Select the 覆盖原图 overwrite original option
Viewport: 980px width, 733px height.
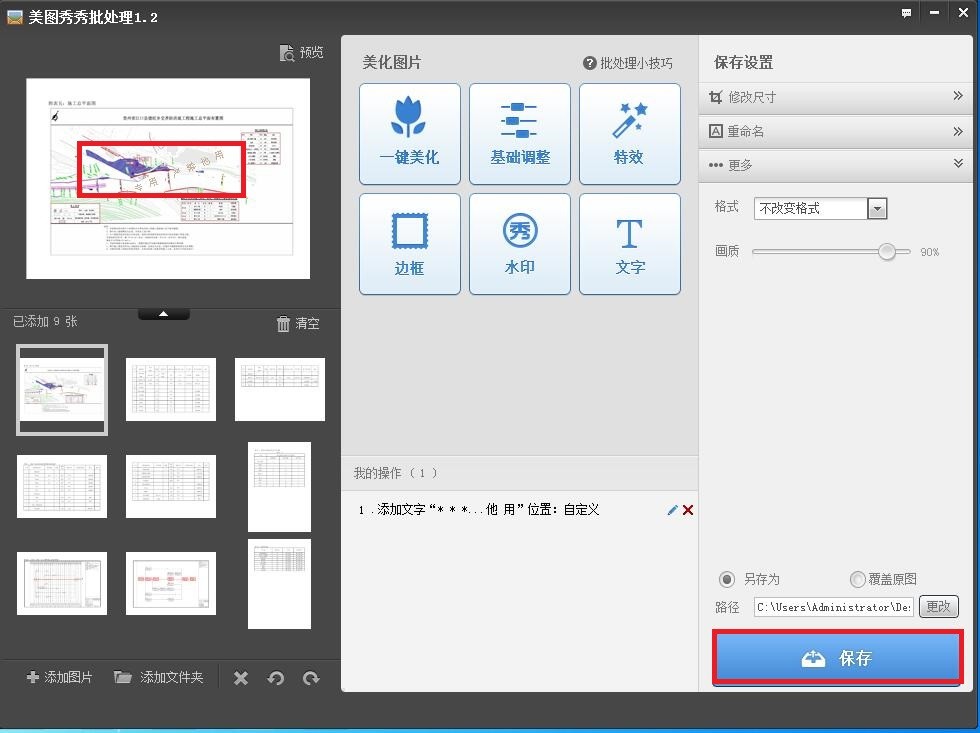pyautogui.click(x=857, y=579)
